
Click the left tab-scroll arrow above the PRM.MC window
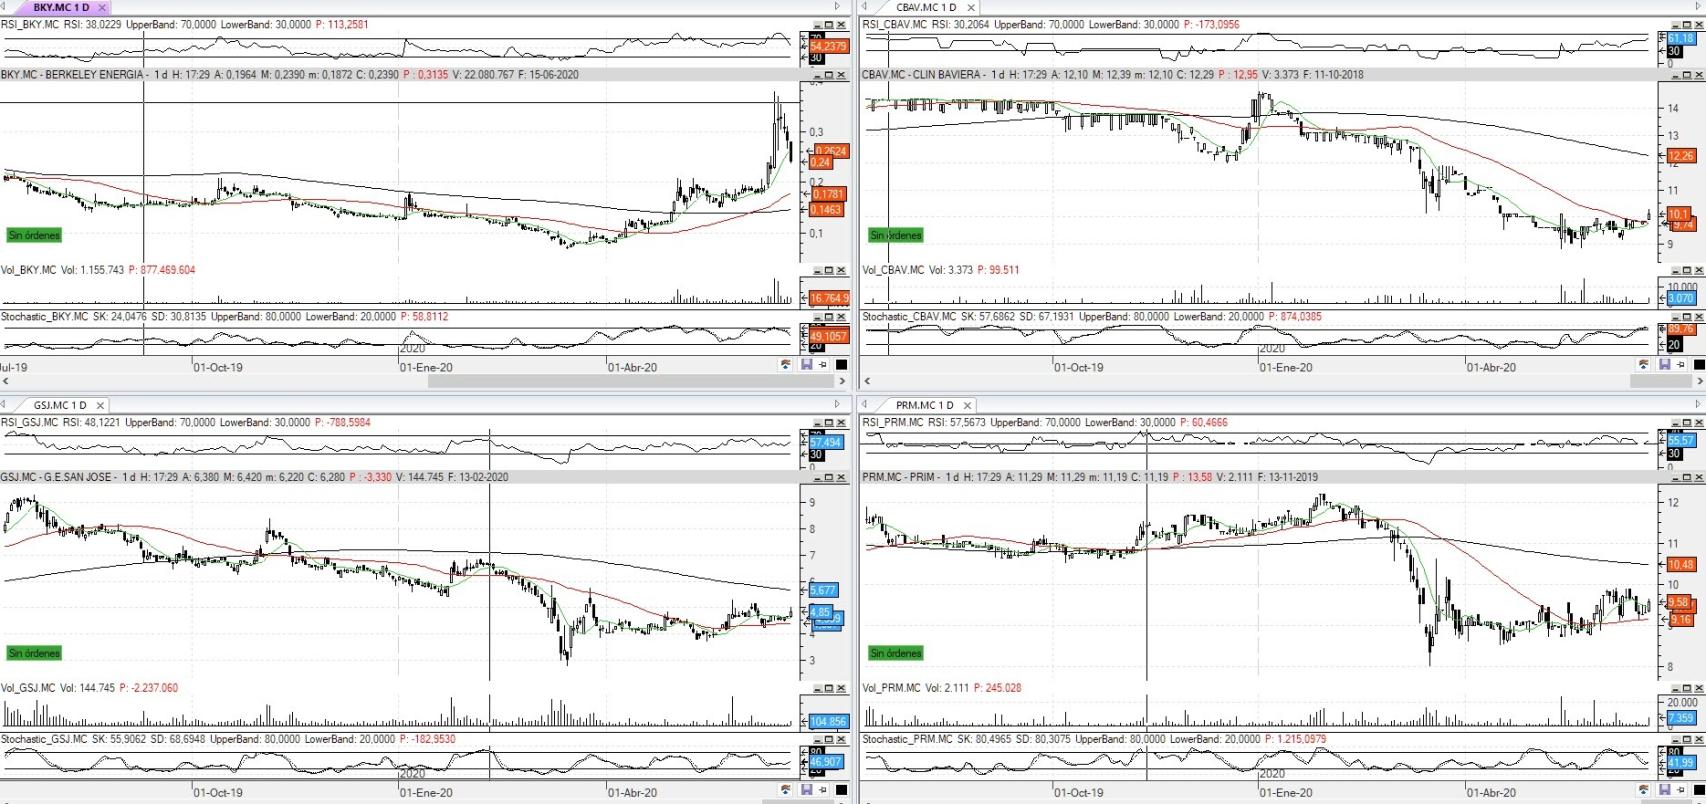[x=864, y=404]
